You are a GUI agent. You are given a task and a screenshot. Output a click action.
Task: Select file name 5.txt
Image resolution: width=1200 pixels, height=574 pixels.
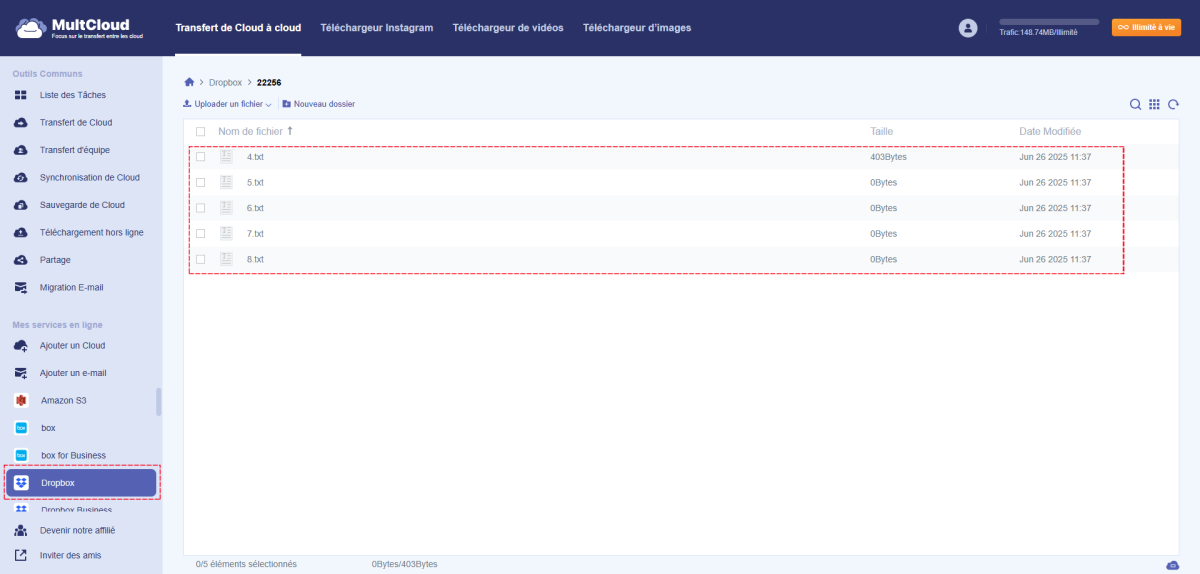[255, 182]
